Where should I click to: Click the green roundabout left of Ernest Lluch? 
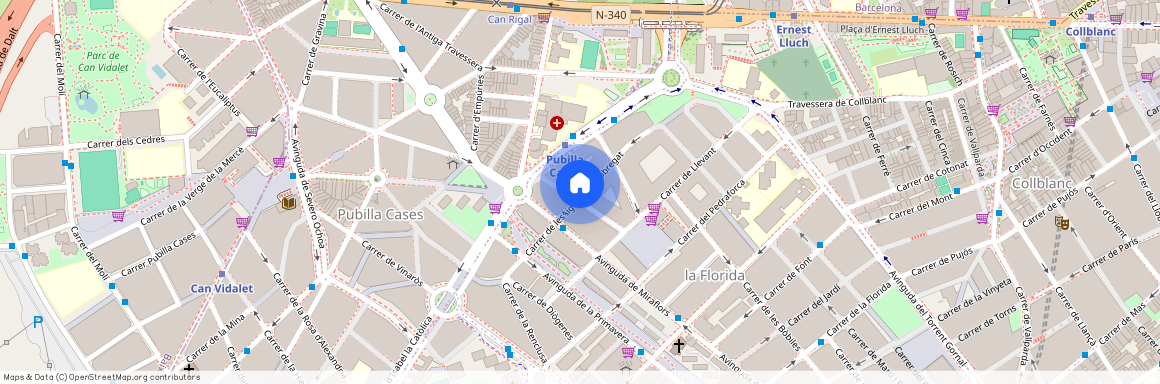670,78
